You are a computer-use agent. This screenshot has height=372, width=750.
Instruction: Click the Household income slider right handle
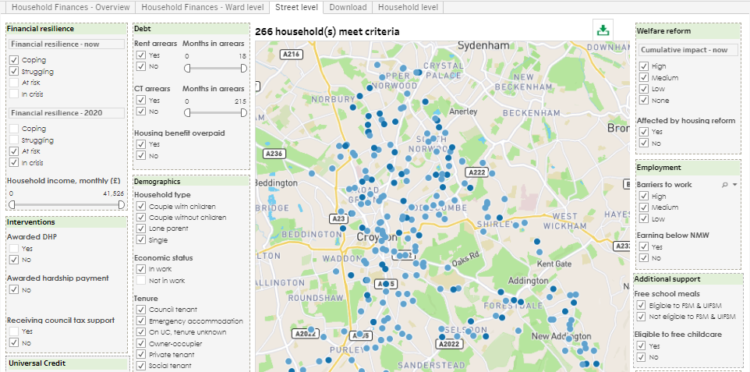pos(121,205)
